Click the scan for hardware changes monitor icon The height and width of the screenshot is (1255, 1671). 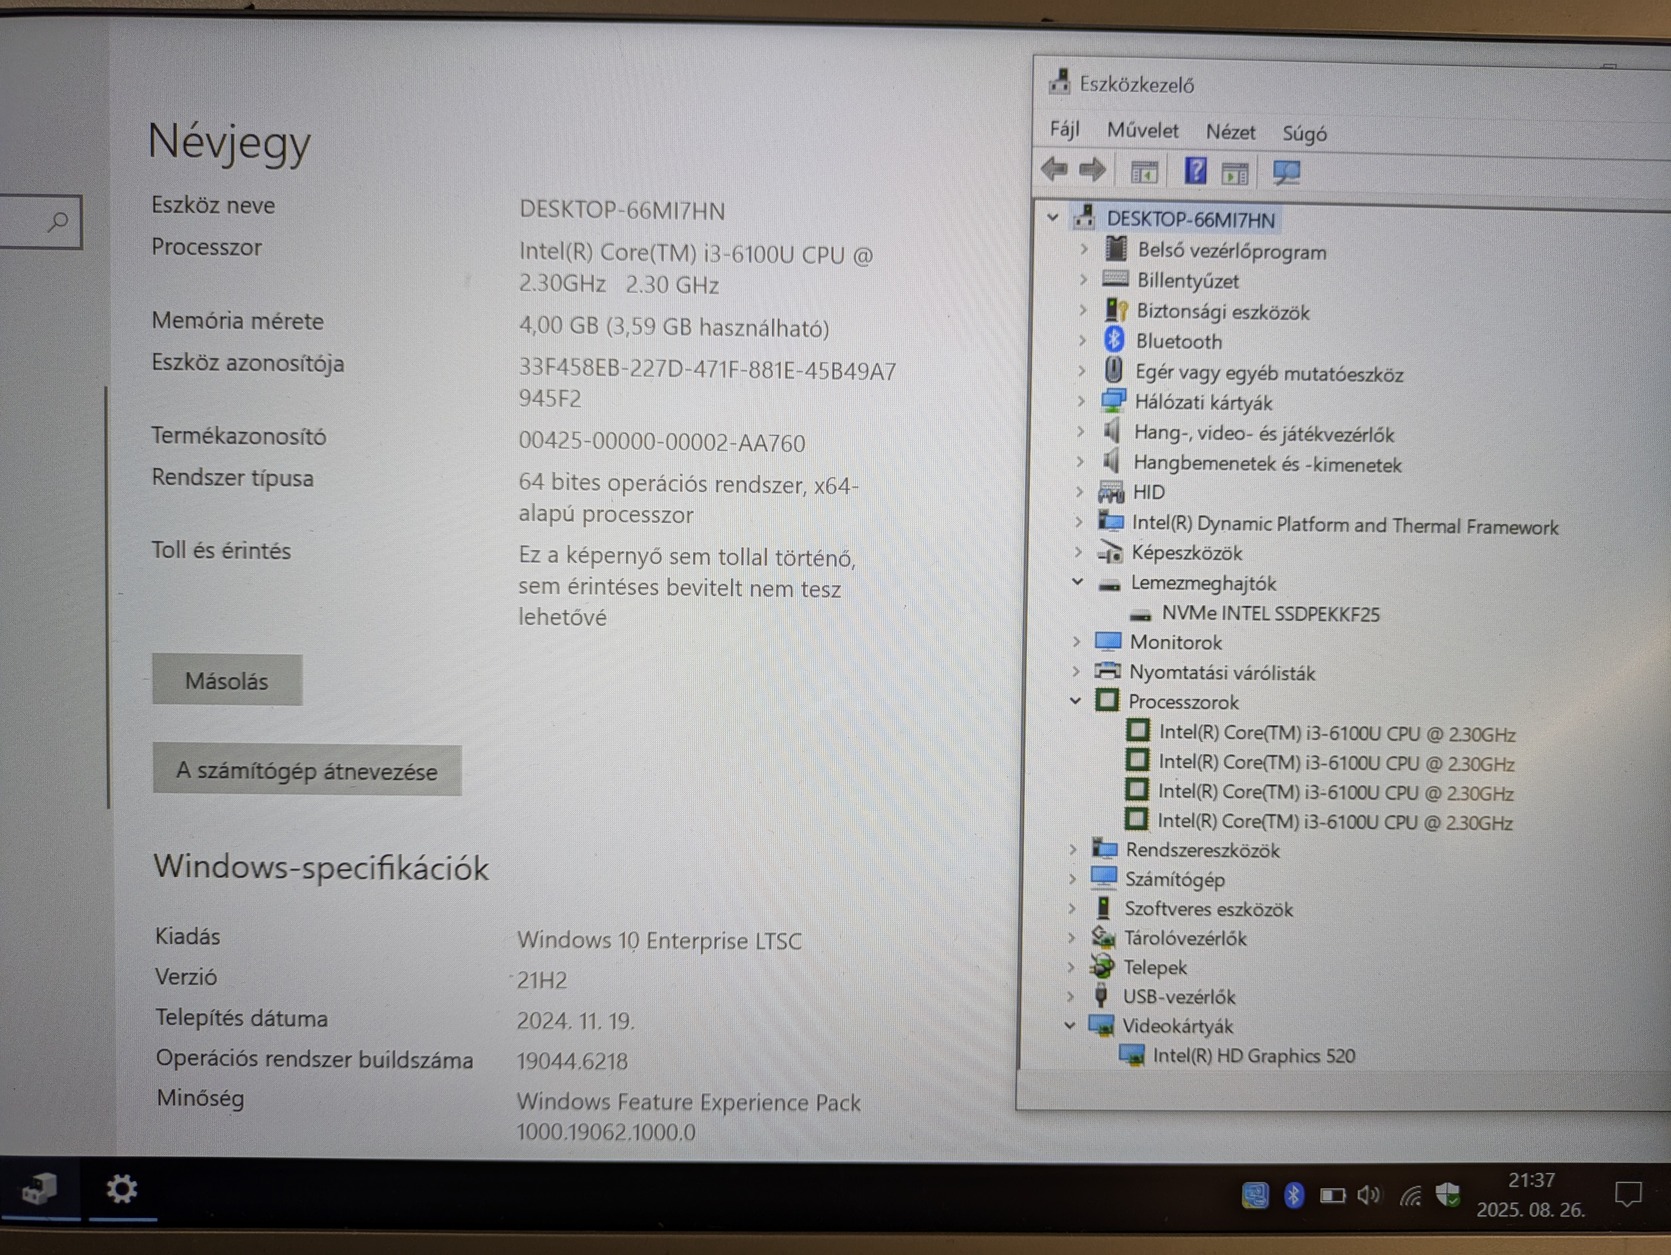click(x=1286, y=173)
